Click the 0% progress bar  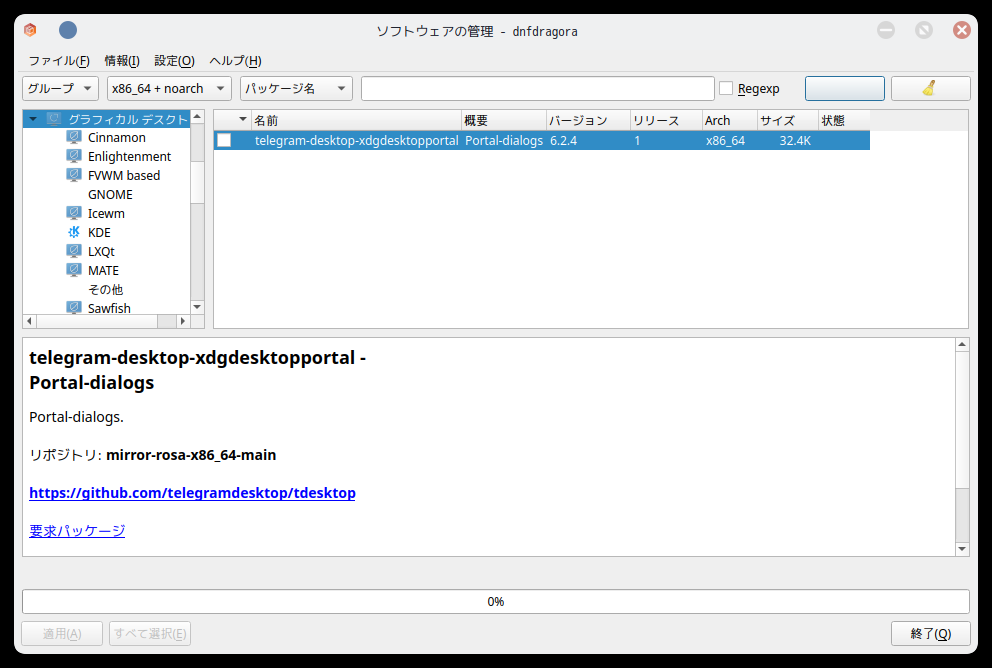pyautogui.click(x=496, y=602)
